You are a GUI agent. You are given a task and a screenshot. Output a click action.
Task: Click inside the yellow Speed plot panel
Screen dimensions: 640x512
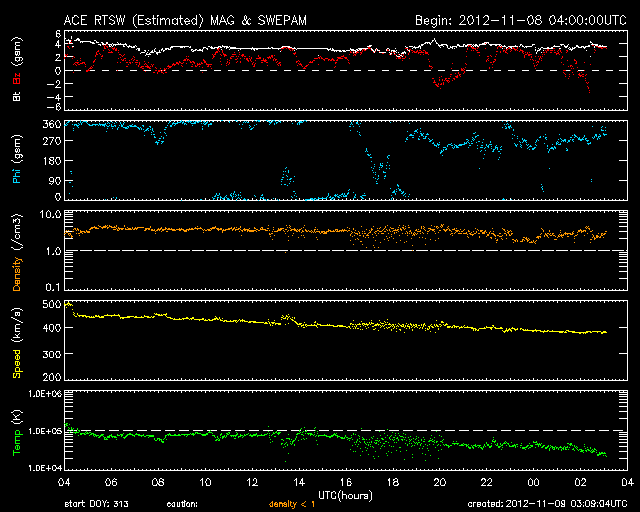click(x=346, y=340)
